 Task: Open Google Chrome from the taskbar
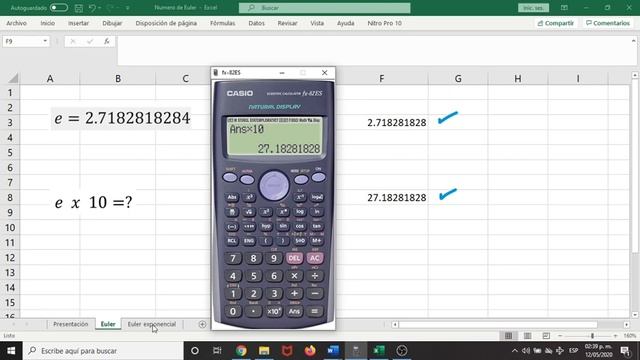tap(241, 351)
